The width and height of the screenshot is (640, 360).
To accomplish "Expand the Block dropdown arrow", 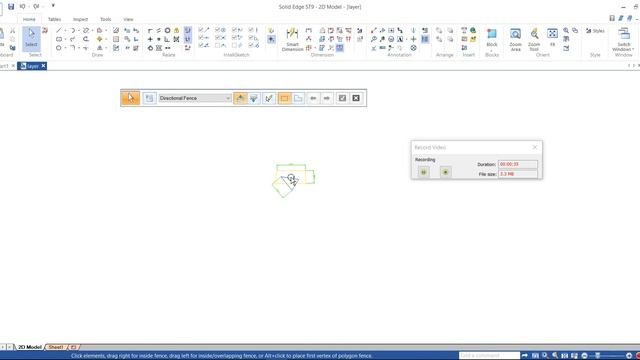I will tap(491, 51).
